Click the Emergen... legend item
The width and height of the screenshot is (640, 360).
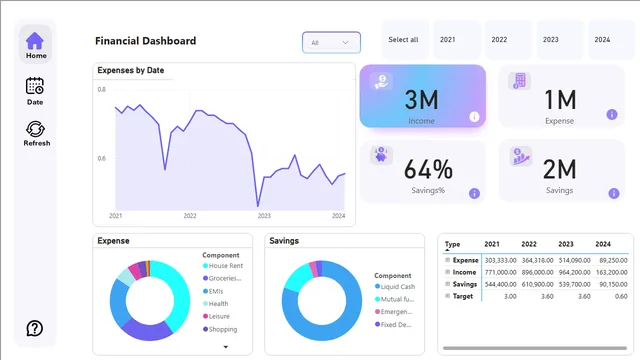click(393, 312)
